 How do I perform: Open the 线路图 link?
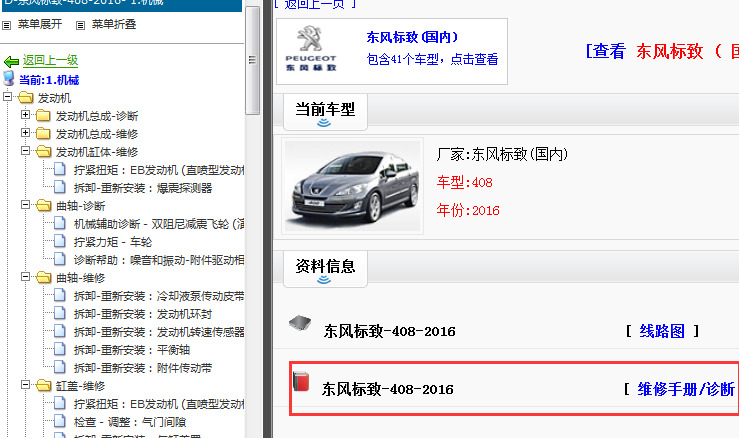point(662,331)
